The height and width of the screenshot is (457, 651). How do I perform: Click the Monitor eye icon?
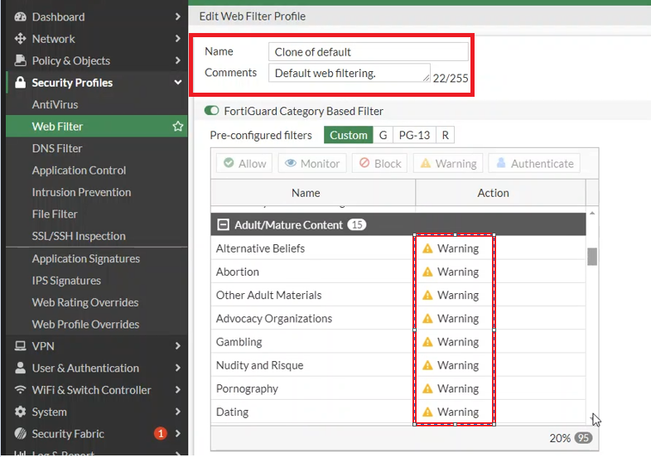point(291,163)
